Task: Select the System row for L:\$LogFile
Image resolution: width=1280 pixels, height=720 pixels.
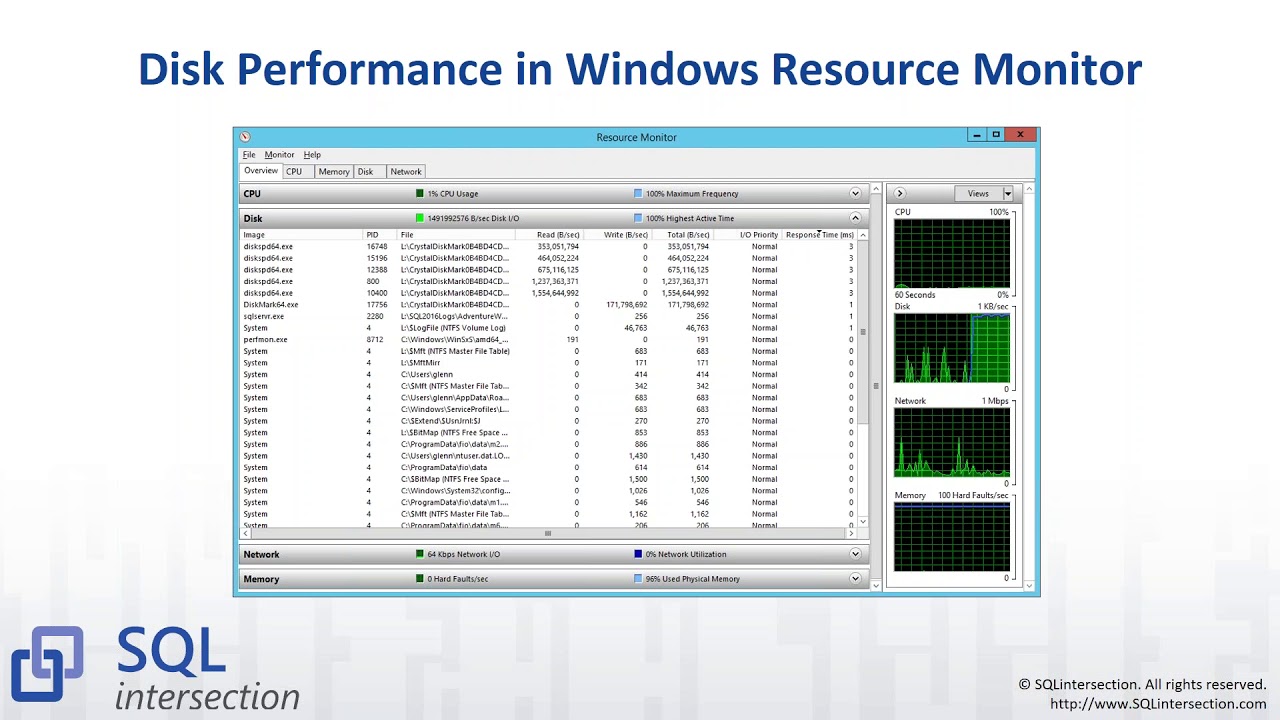Action: 548,328
